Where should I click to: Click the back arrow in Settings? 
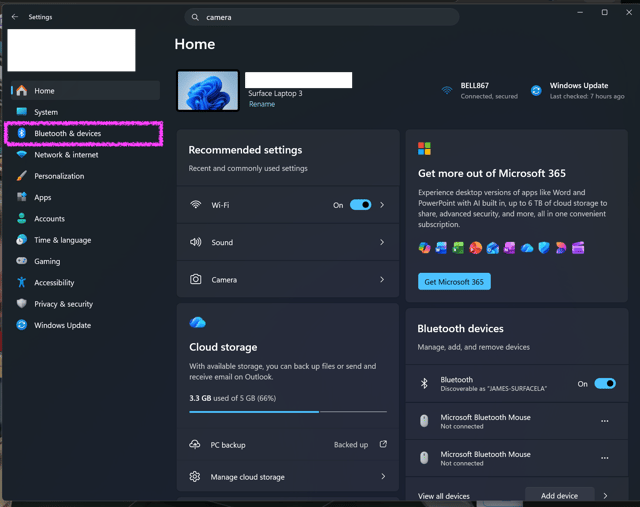tap(15, 17)
